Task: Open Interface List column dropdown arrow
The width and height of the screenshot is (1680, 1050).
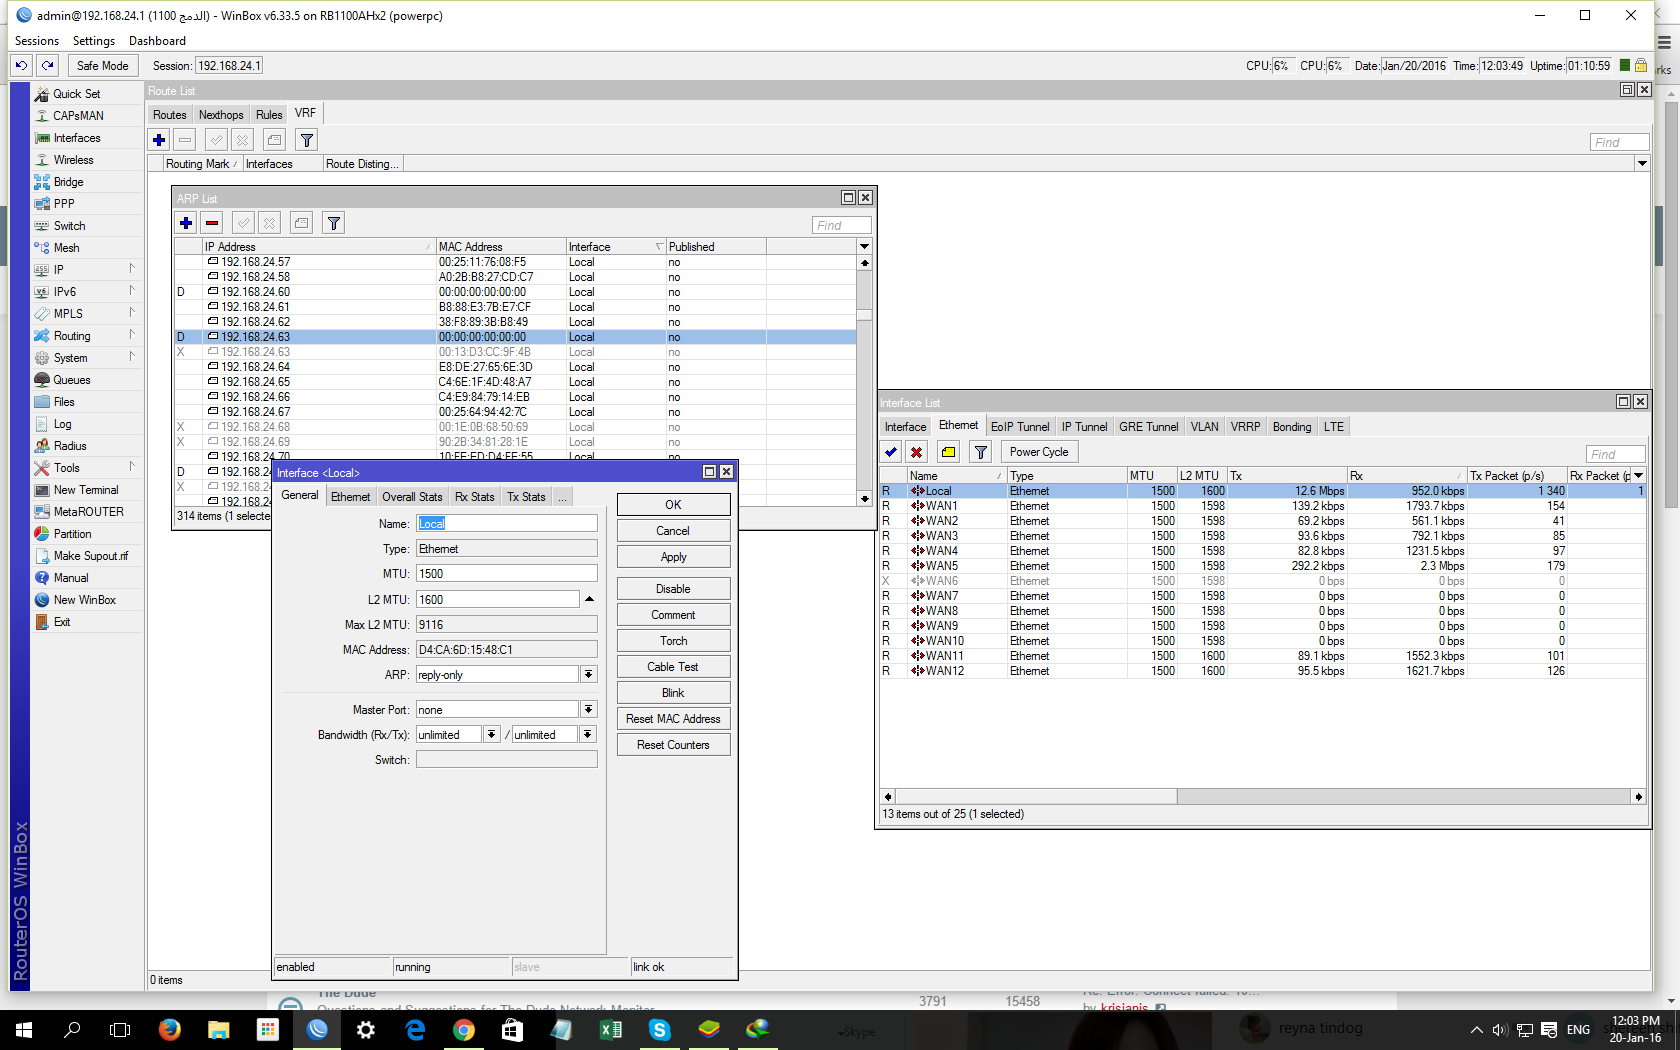Action: click(1639, 475)
